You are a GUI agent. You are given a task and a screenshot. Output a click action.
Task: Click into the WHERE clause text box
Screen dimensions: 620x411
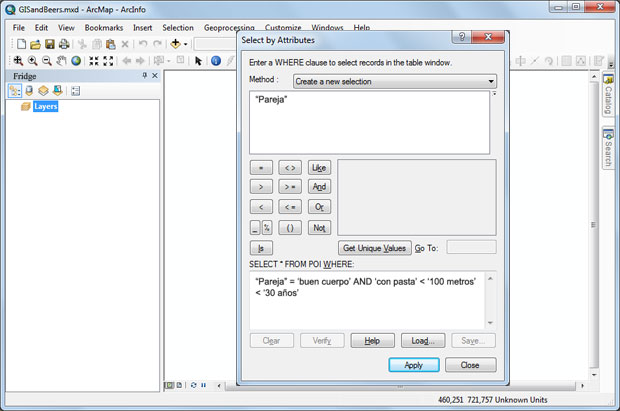pyautogui.click(x=367, y=301)
